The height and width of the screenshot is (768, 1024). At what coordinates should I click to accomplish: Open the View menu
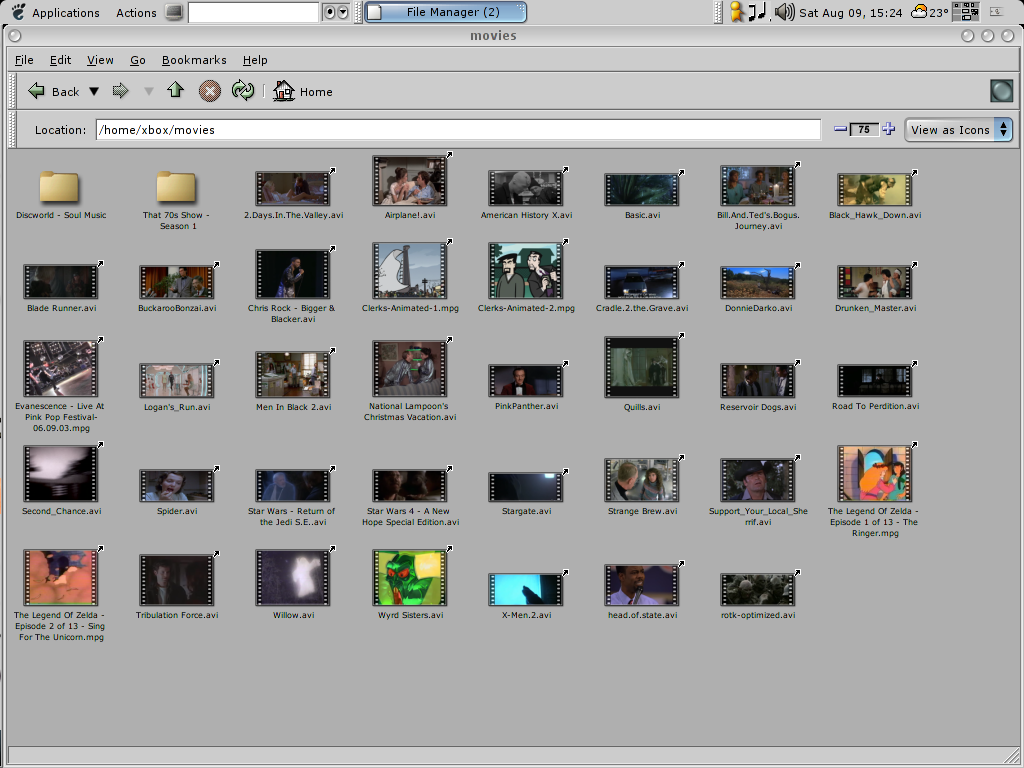(100, 60)
